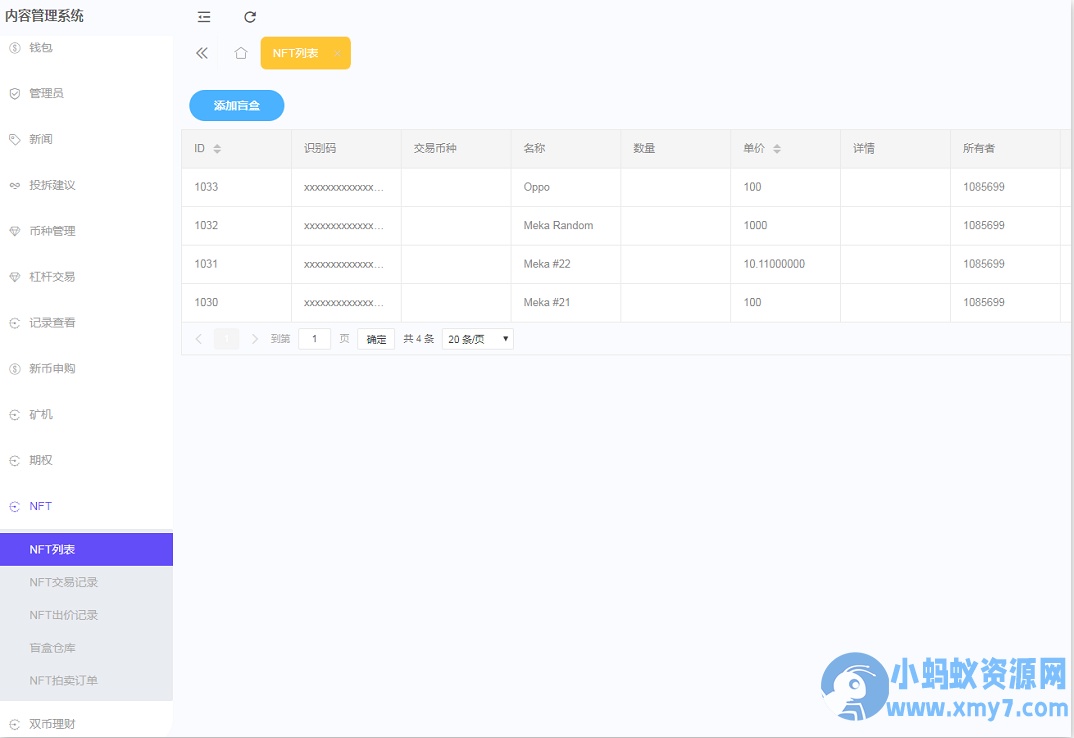This screenshot has width=1074, height=738.
Task: Click the 确定 pagination button
Action: [376, 339]
